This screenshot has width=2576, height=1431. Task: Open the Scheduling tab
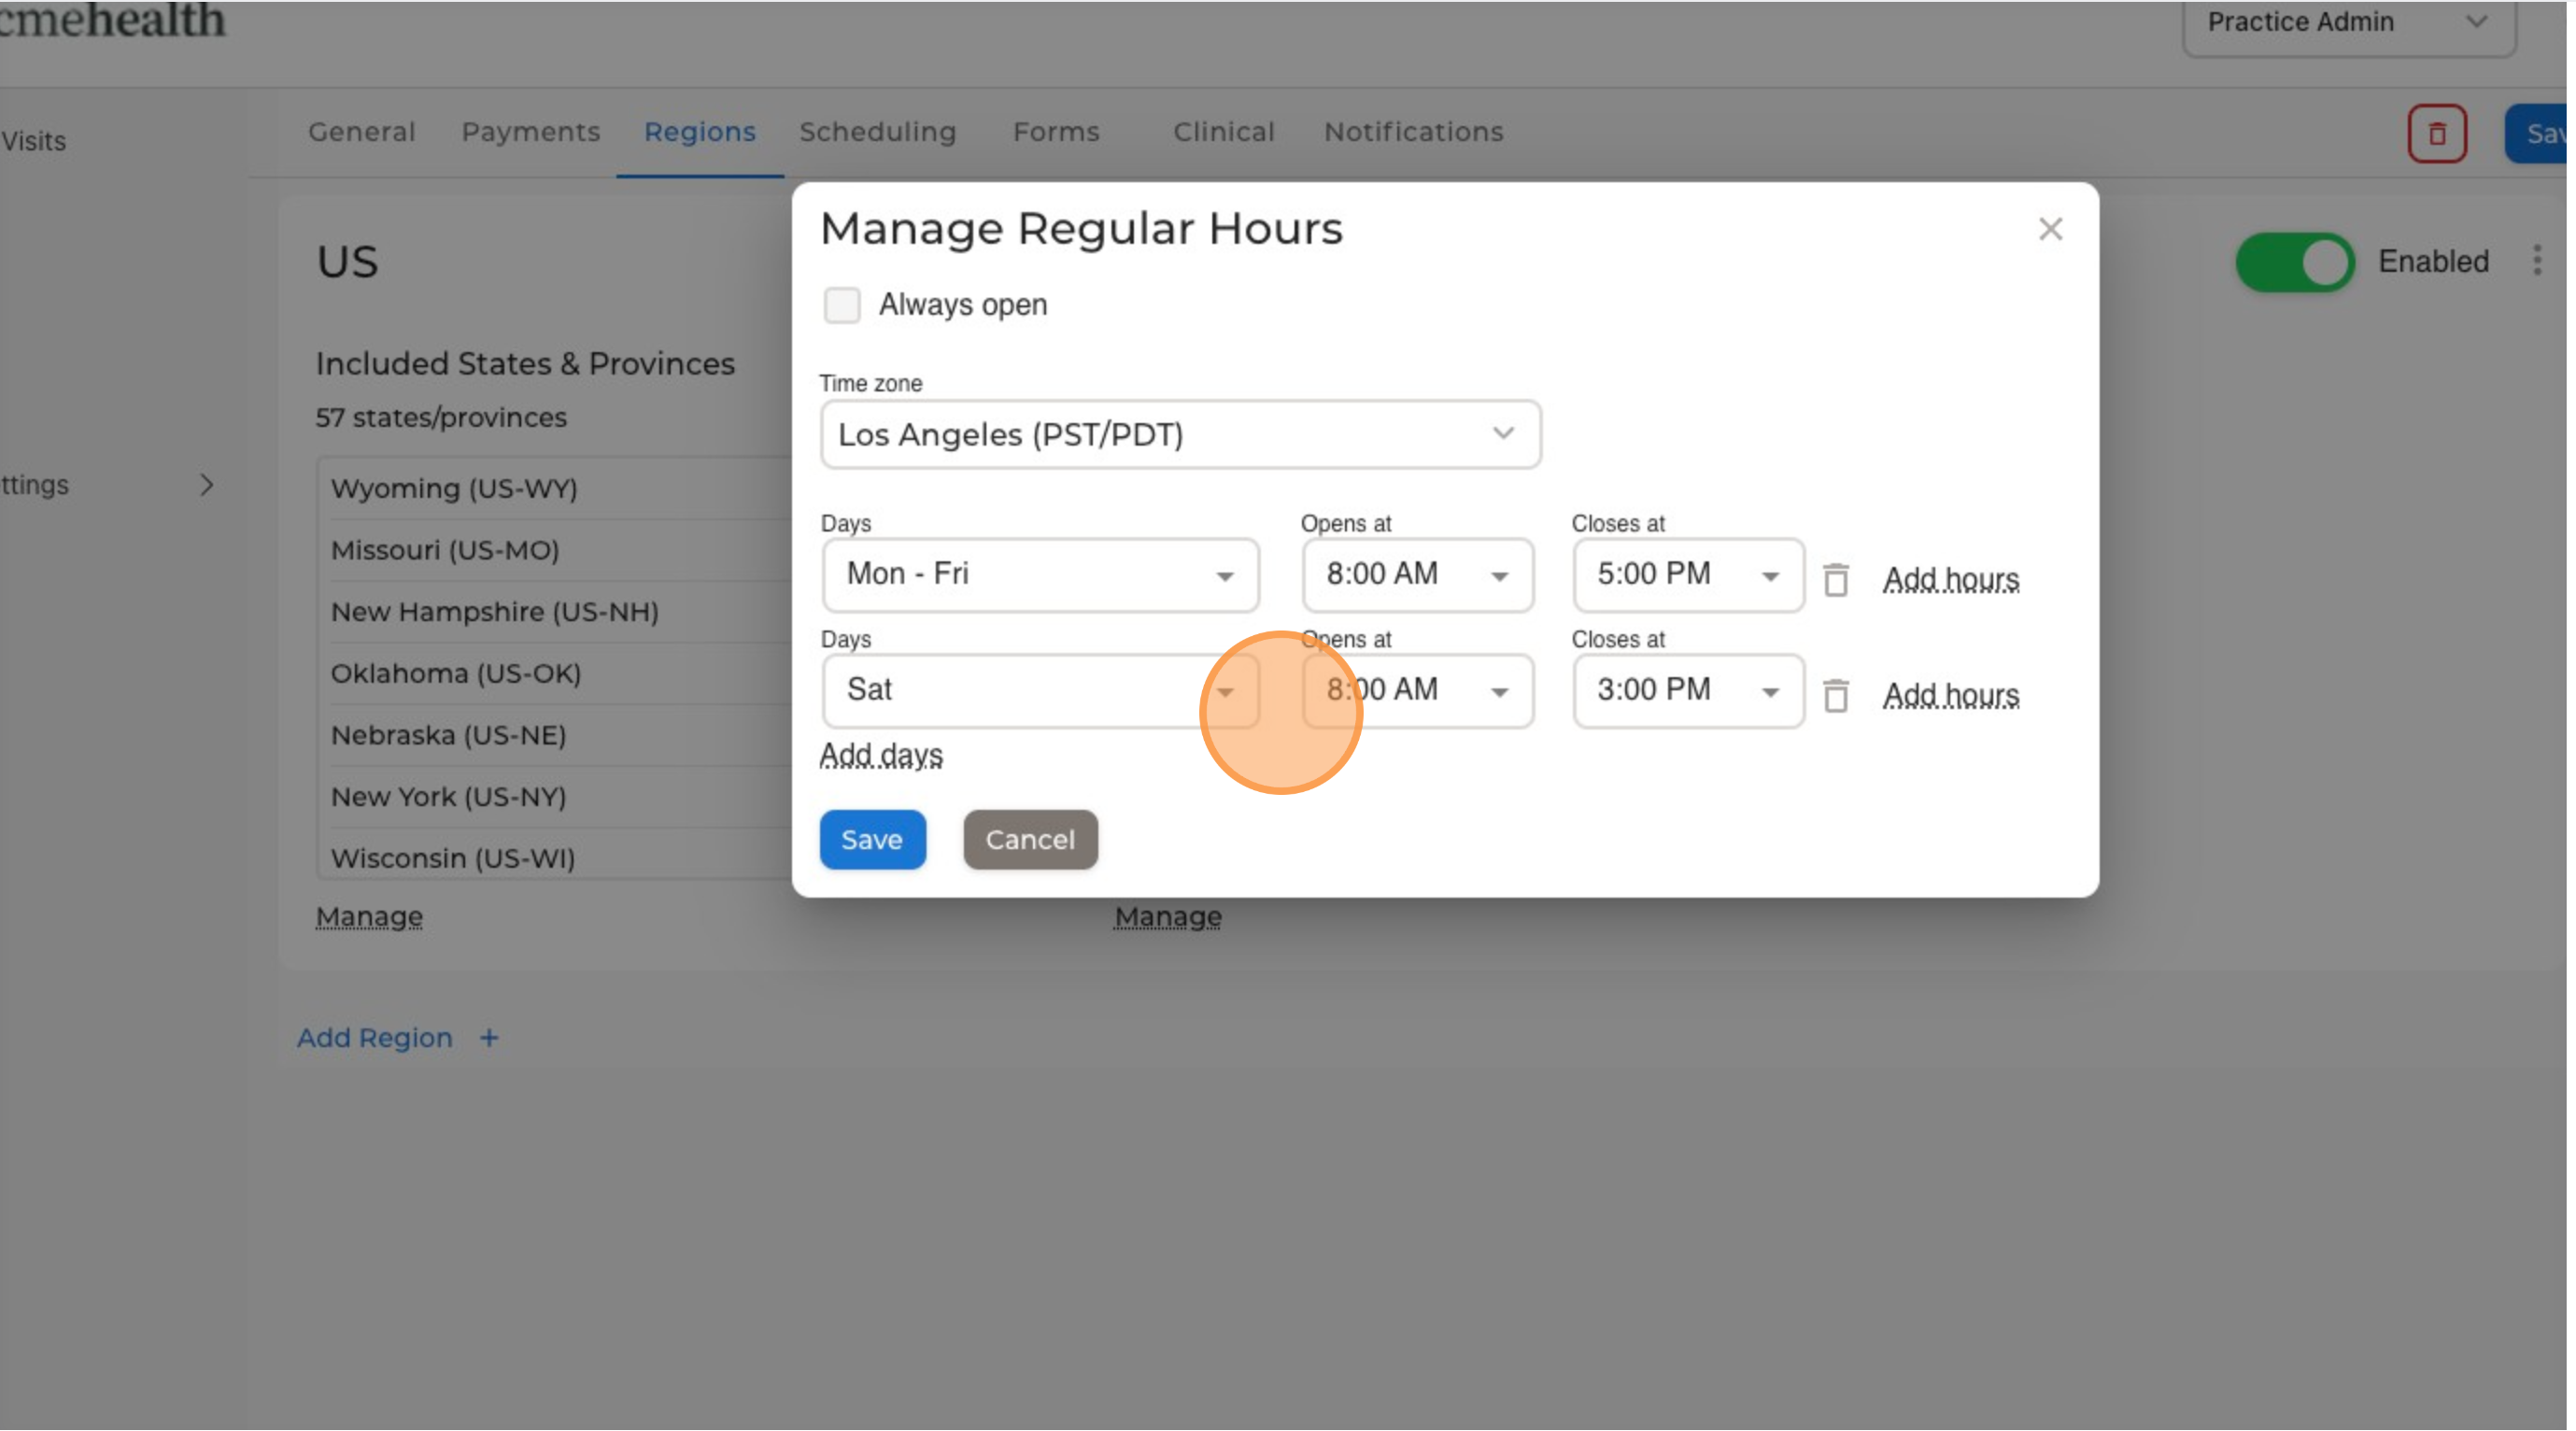(877, 132)
